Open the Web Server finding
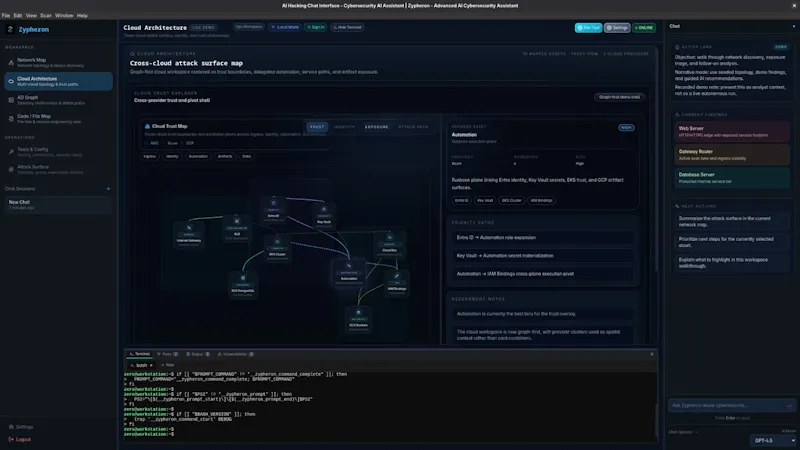Viewport: 800px width, 450px height. click(732, 132)
